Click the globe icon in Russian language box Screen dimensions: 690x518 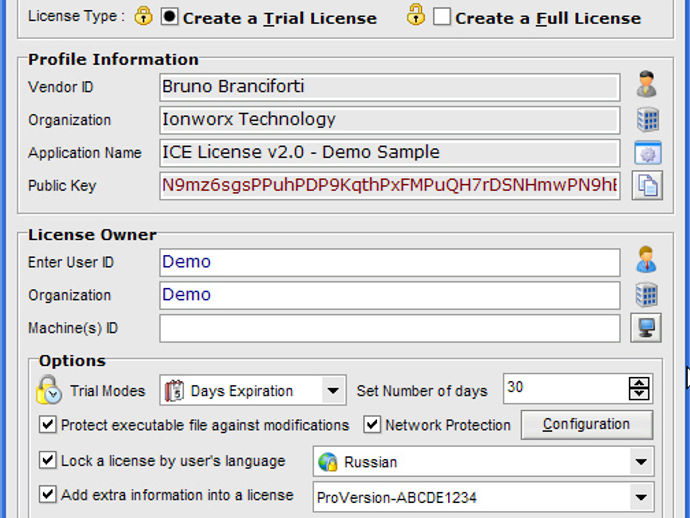(328, 462)
